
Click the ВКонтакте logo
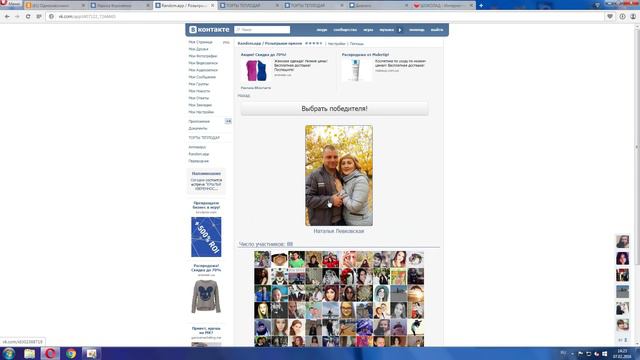tap(209, 30)
